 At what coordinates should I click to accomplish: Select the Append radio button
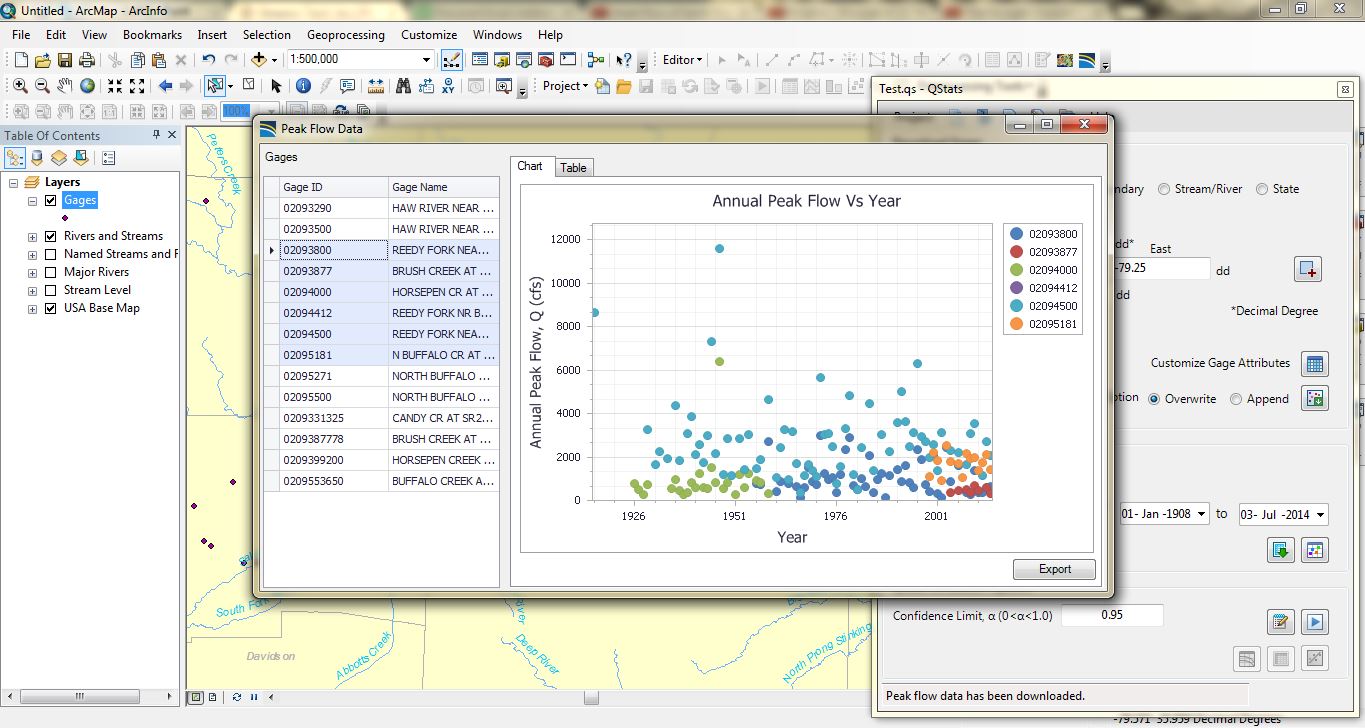coord(1237,399)
